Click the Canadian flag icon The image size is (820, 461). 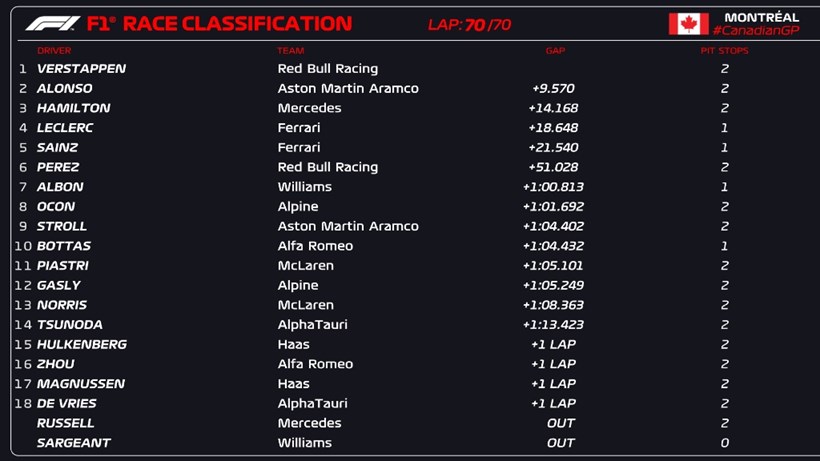pos(688,24)
